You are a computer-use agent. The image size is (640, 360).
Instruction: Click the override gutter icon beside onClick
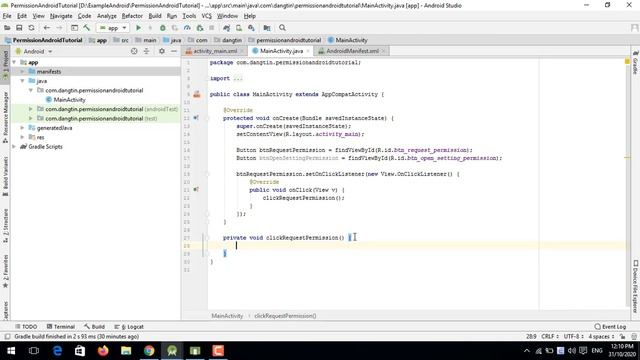click(196, 190)
